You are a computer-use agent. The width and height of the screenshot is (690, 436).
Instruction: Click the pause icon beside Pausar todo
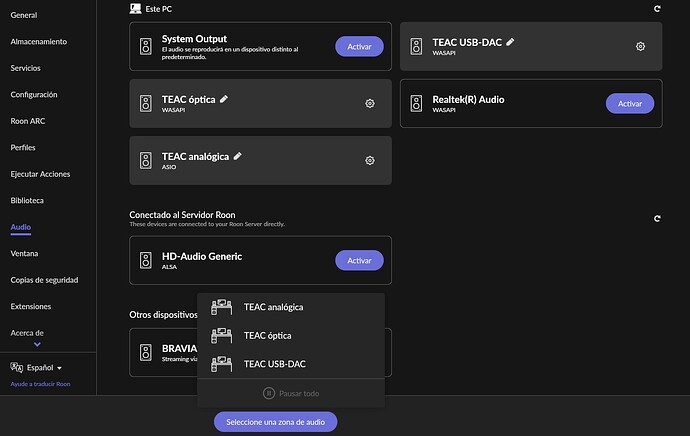[269, 393]
